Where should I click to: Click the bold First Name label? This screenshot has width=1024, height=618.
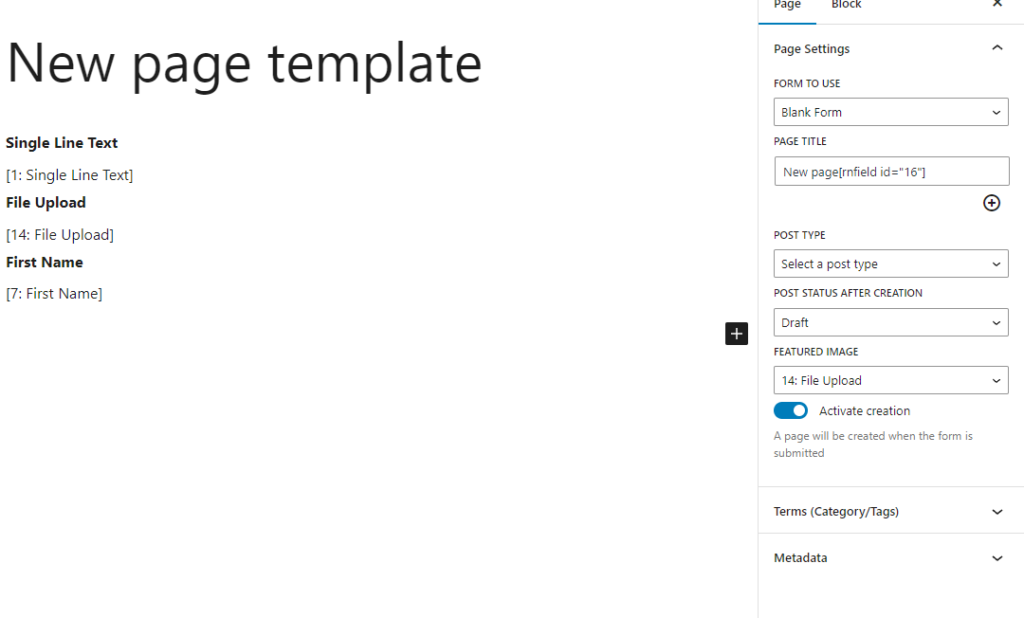[45, 262]
